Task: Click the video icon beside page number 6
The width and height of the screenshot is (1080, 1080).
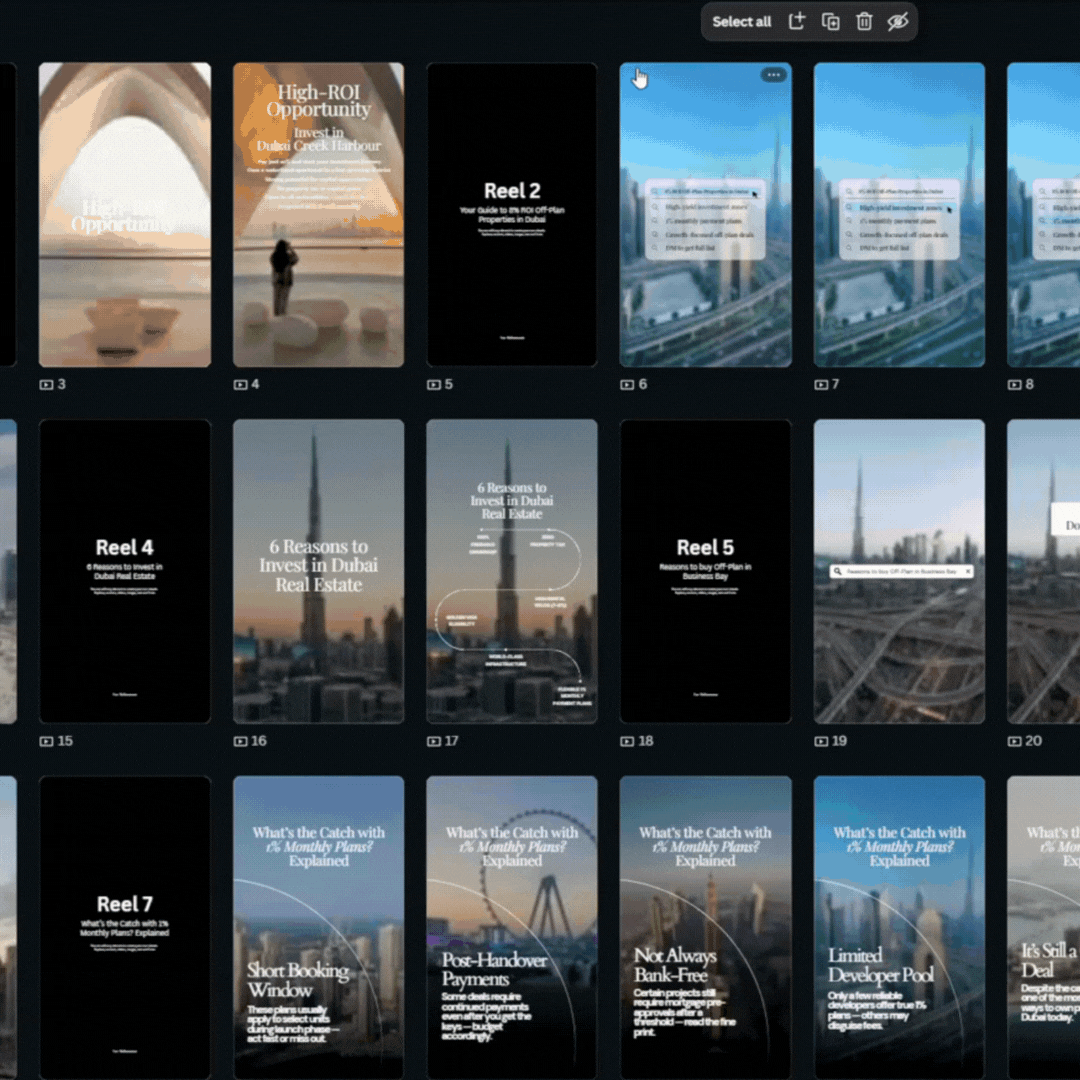Action: click(x=627, y=384)
